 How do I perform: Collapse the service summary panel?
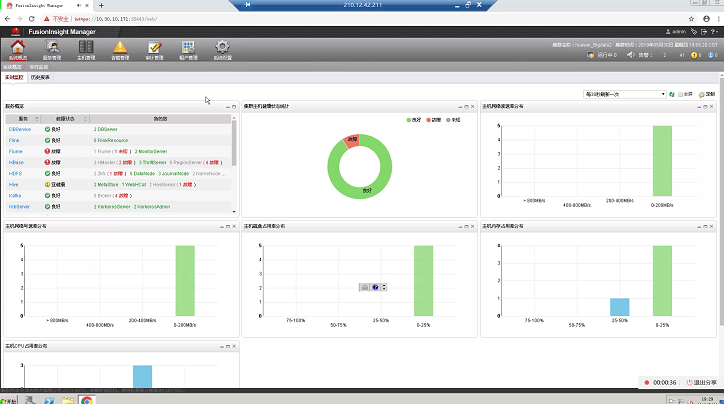[x=228, y=107]
